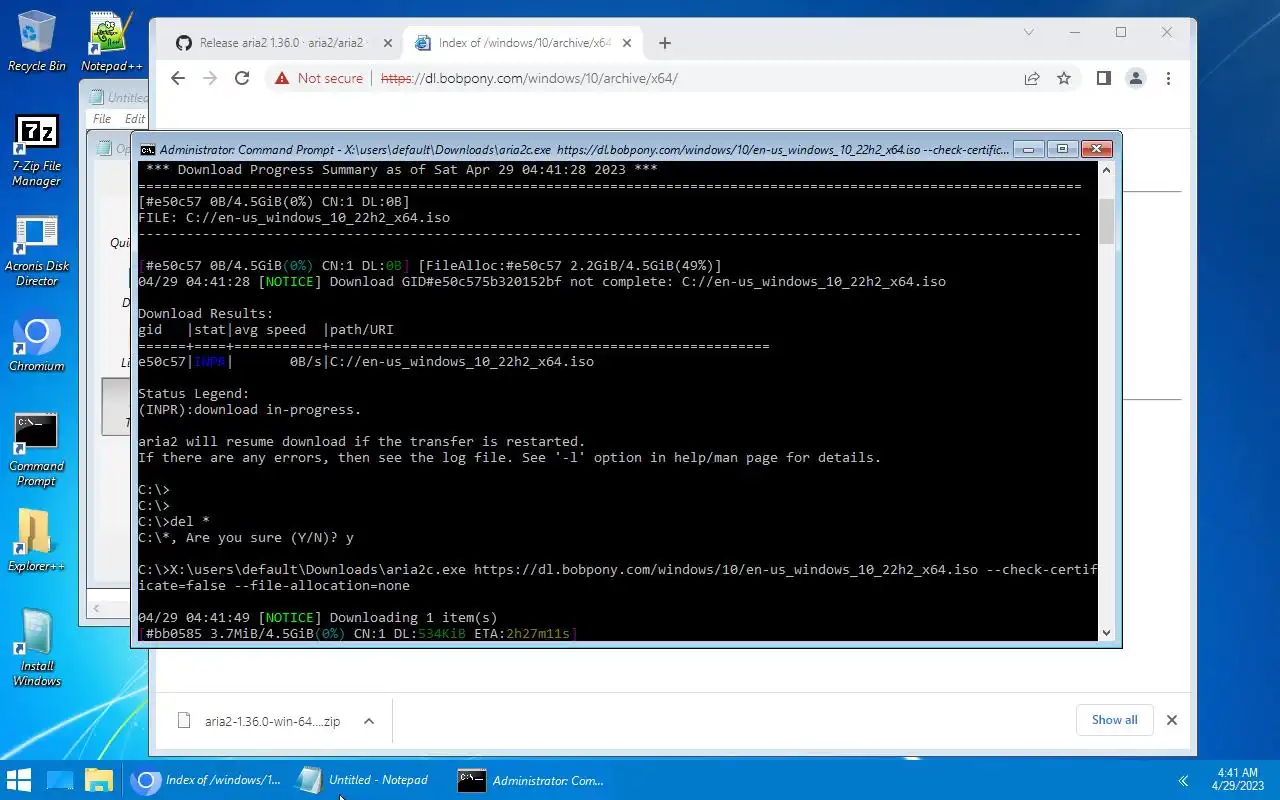Click the 'Status Legend:' text
This screenshot has height=800, width=1280.
click(x=193, y=393)
